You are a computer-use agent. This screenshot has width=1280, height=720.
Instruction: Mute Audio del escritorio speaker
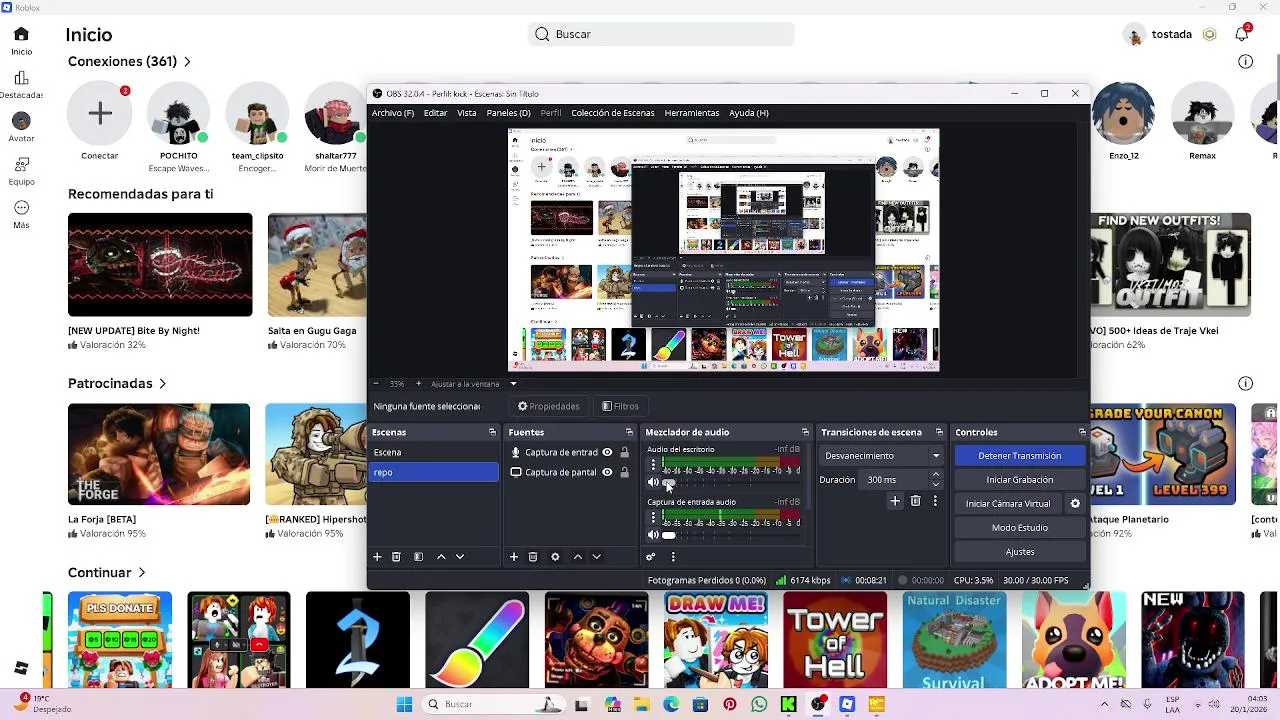pos(653,482)
